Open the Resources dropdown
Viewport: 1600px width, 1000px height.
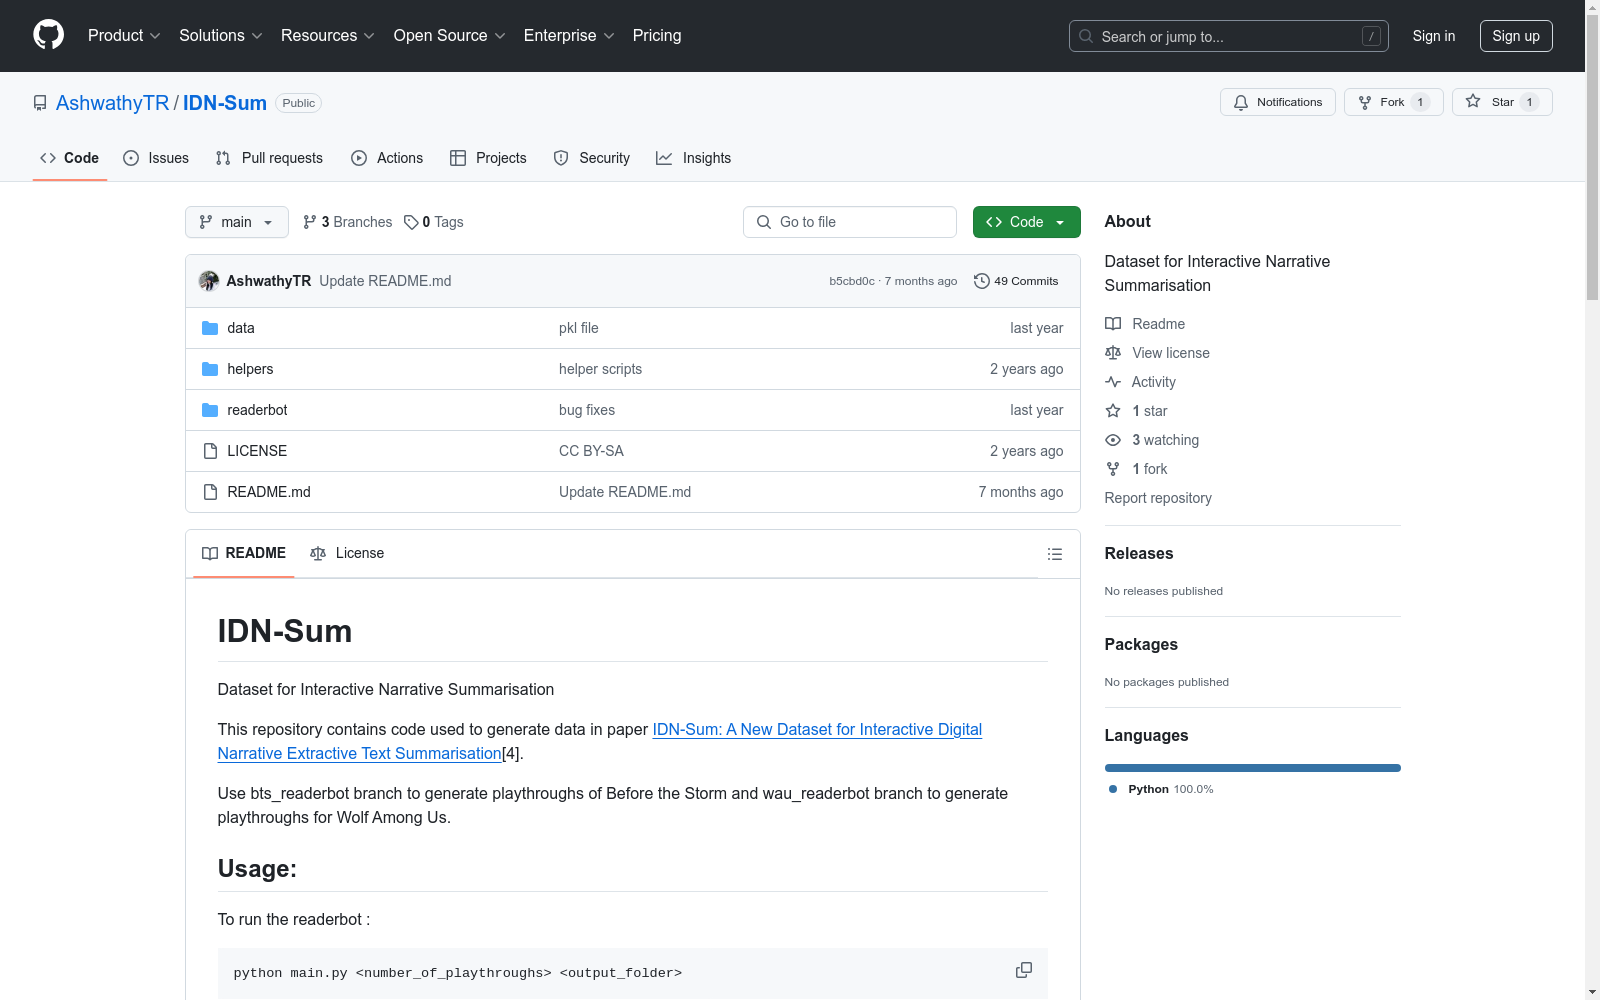click(328, 35)
